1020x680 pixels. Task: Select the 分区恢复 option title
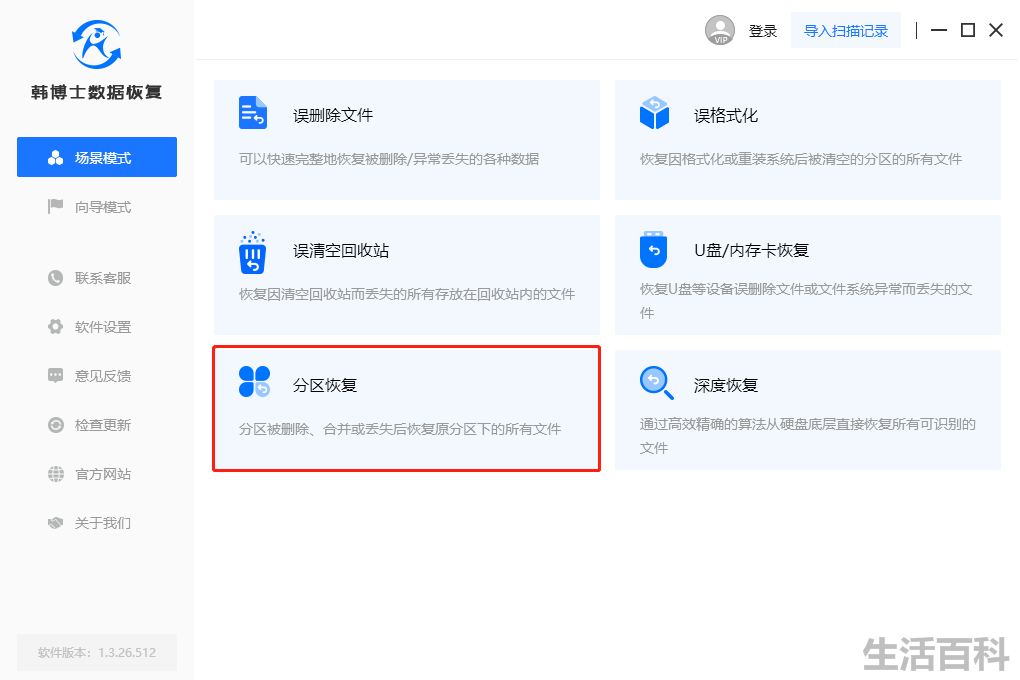tap(325, 385)
